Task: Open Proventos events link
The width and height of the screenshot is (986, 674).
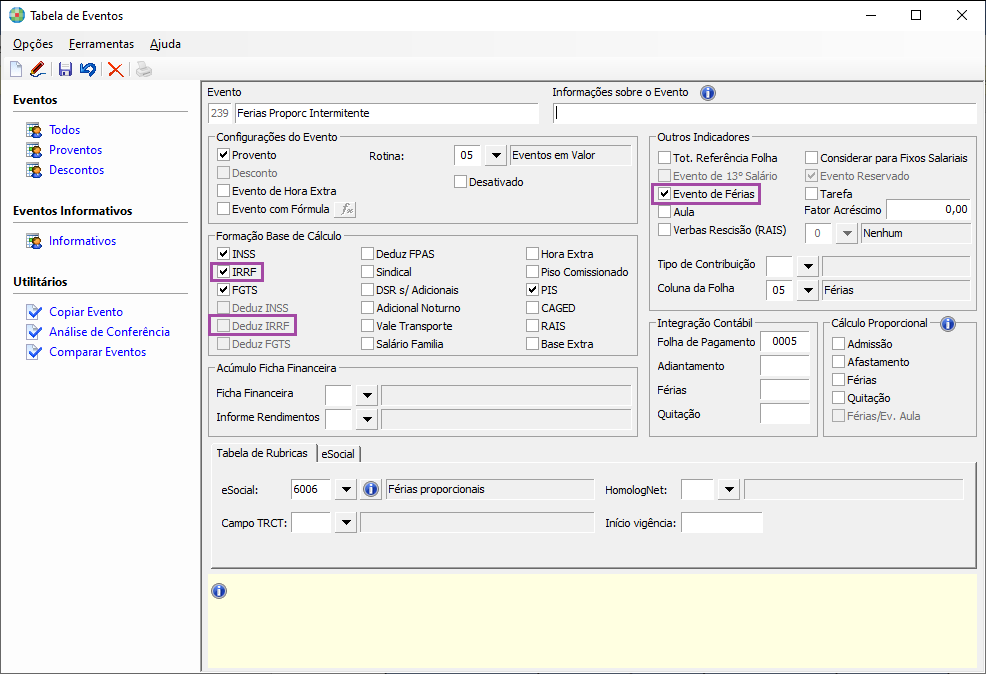Action: [x=75, y=150]
